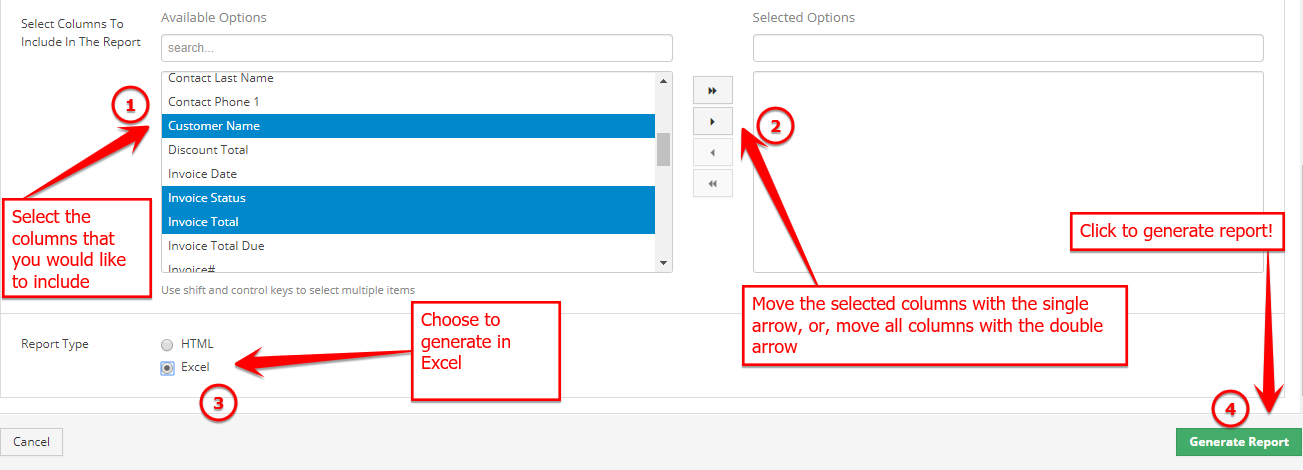Select Invoice Status column option
Viewport: 1303px width, 470px height.
point(408,198)
